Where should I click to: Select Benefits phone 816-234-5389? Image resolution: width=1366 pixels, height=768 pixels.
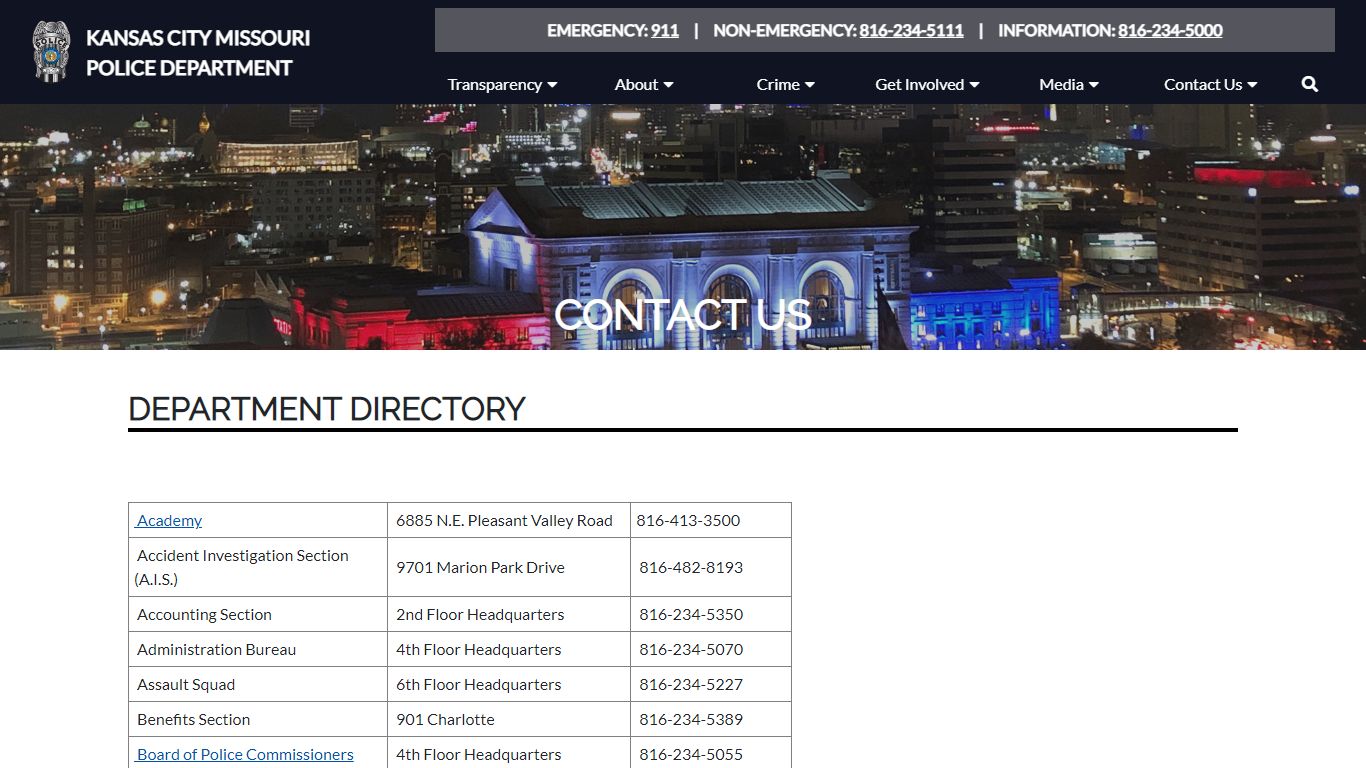tap(691, 719)
